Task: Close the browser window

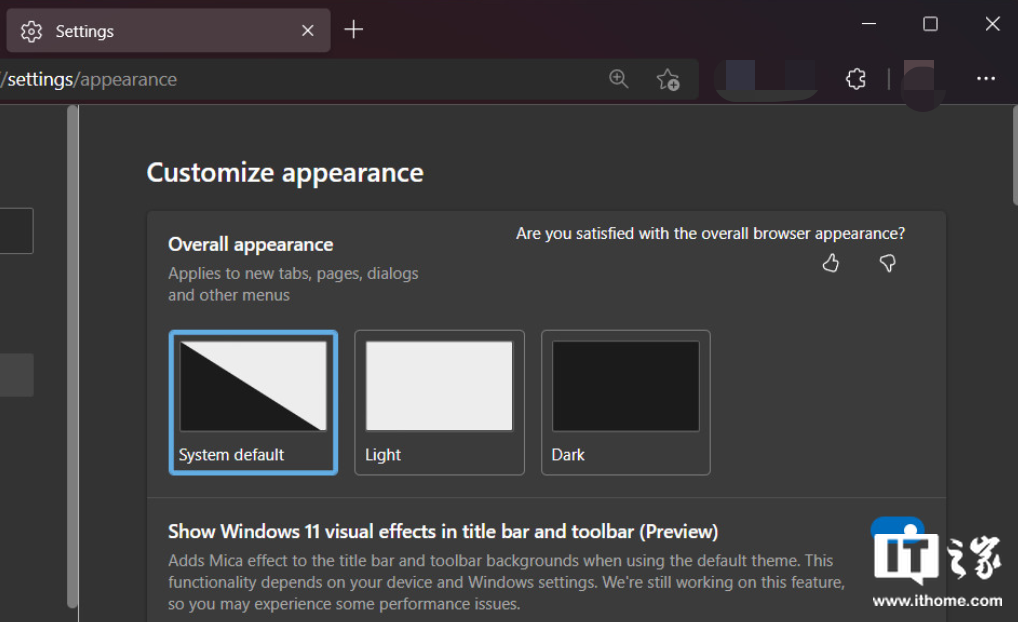Action: pyautogui.click(x=992, y=24)
